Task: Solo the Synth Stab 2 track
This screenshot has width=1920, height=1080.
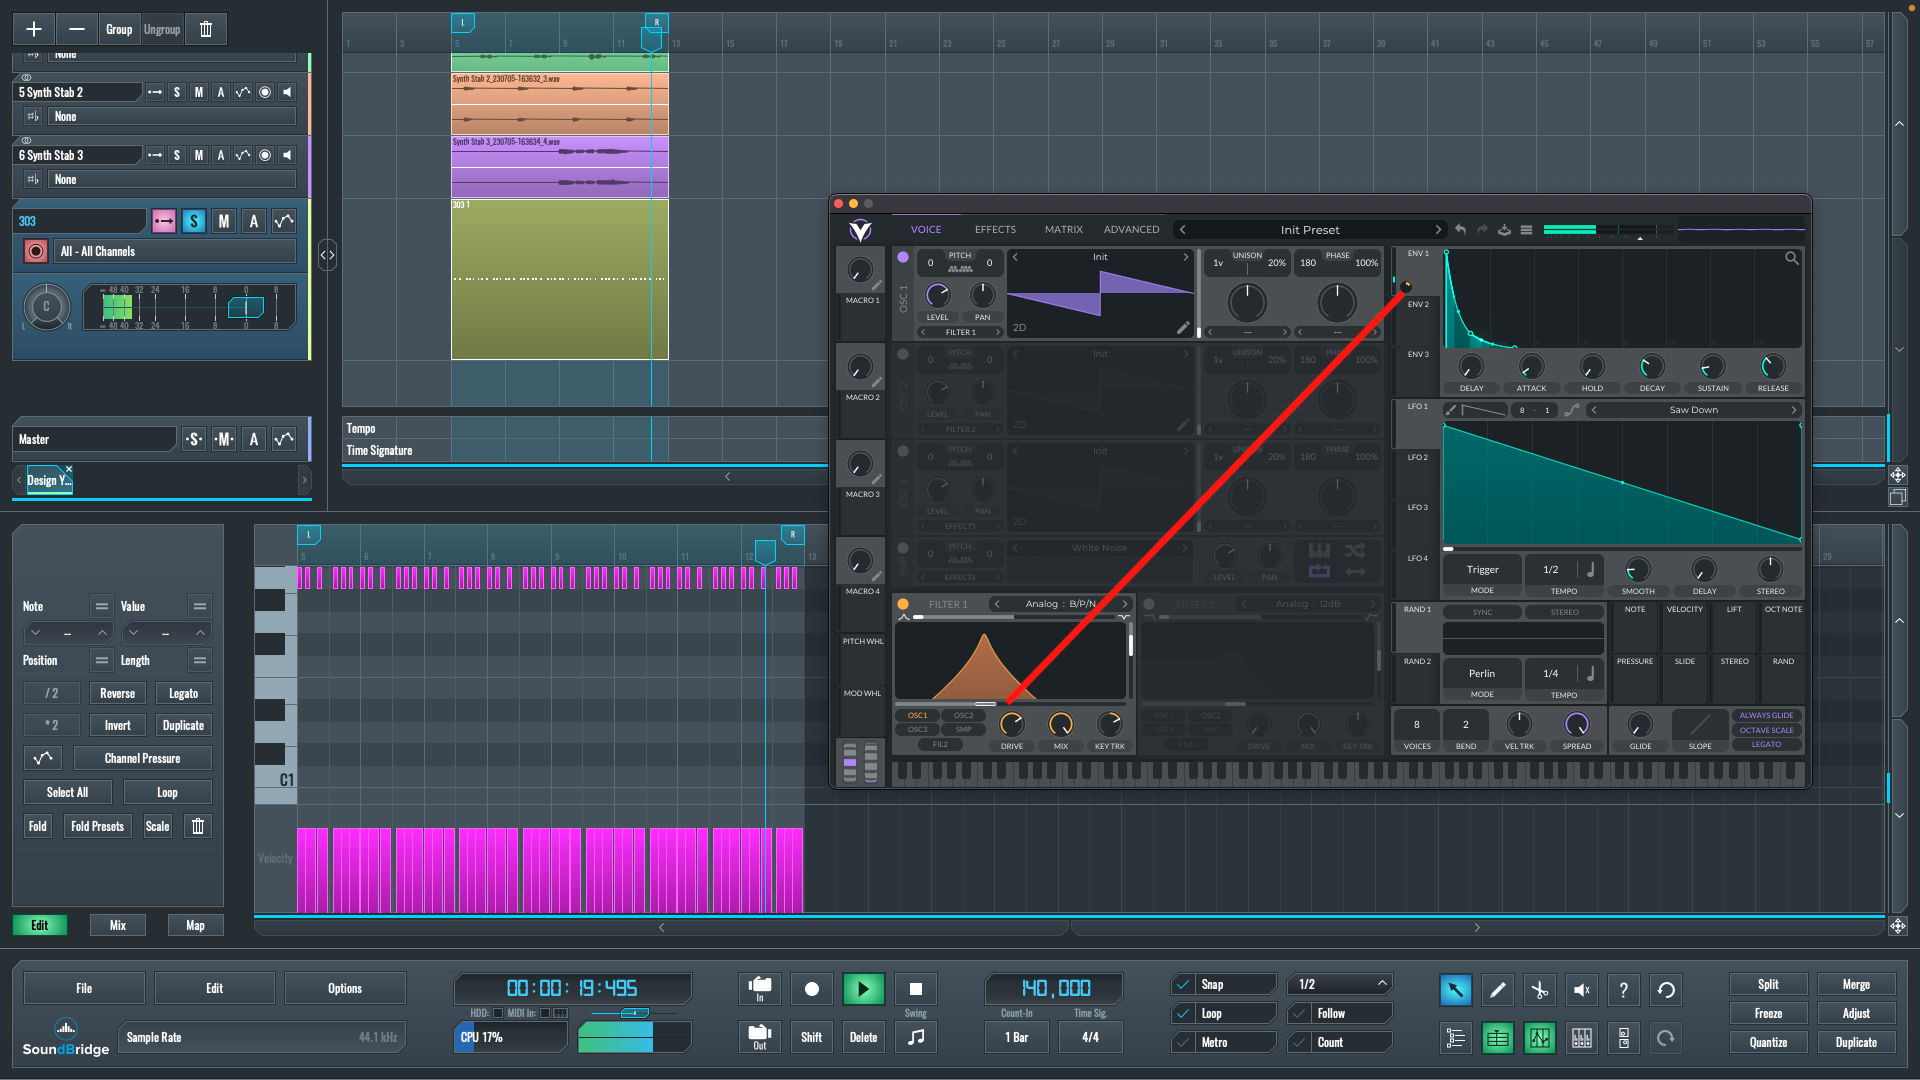Action: [x=177, y=92]
